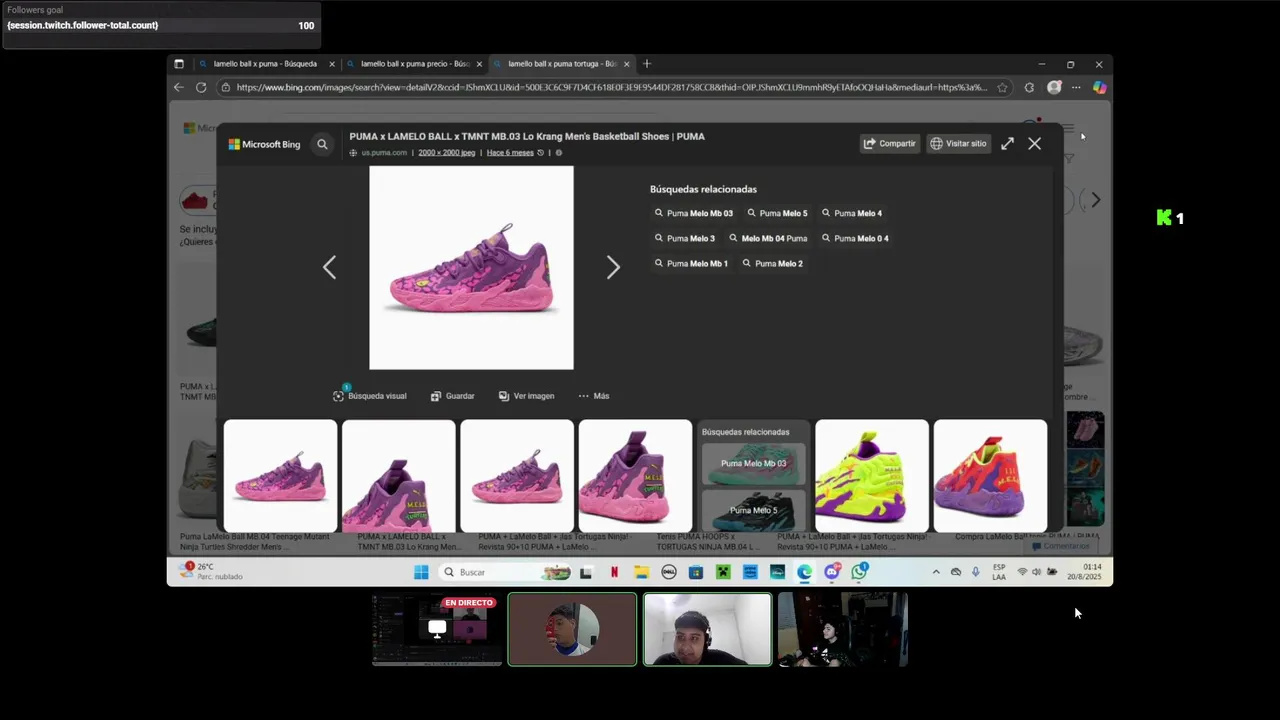Screen dimensions: 1280x720
Task: Show hidden system tray icons
Action: tap(936, 572)
